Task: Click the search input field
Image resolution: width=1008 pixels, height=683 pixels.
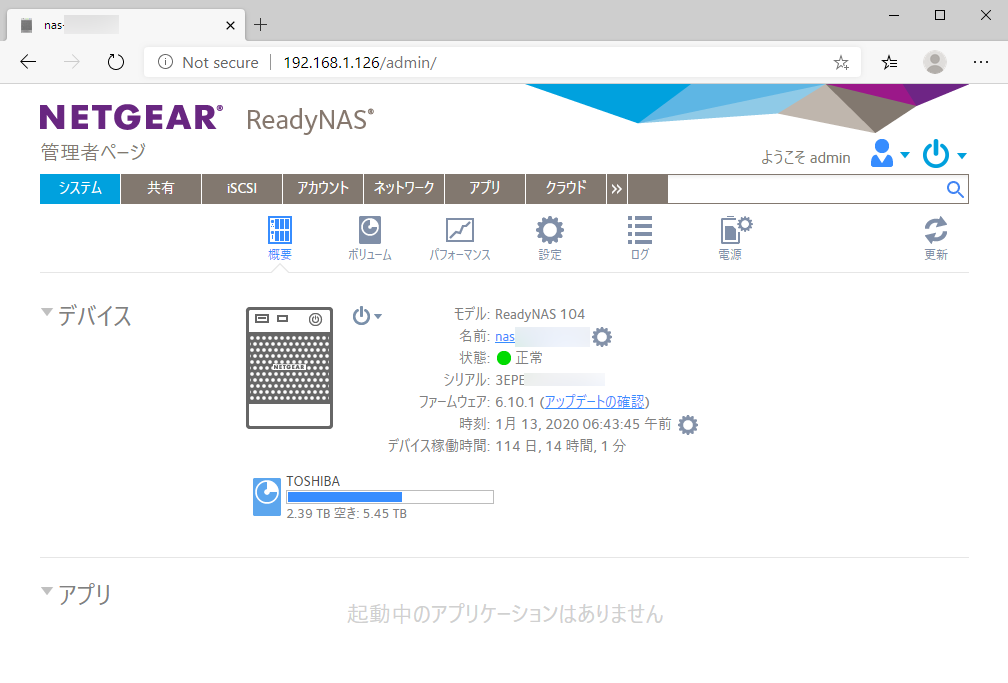Action: tap(806, 189)
